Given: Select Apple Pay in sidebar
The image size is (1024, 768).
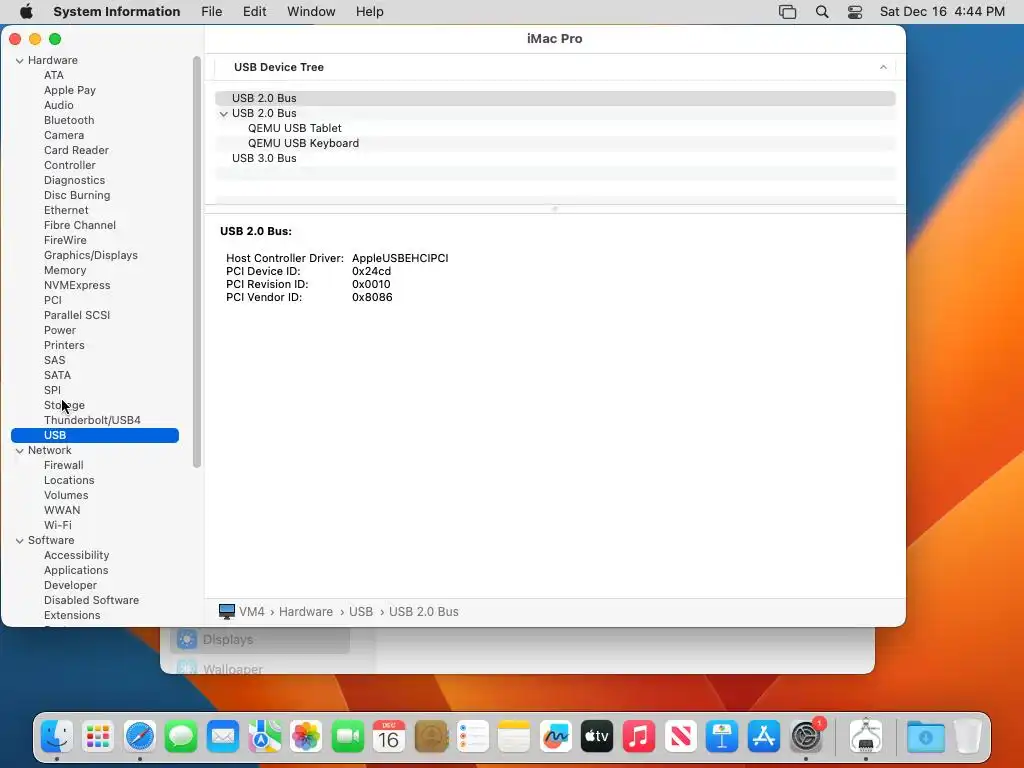Looking at the screenshot, I should 70,90.
